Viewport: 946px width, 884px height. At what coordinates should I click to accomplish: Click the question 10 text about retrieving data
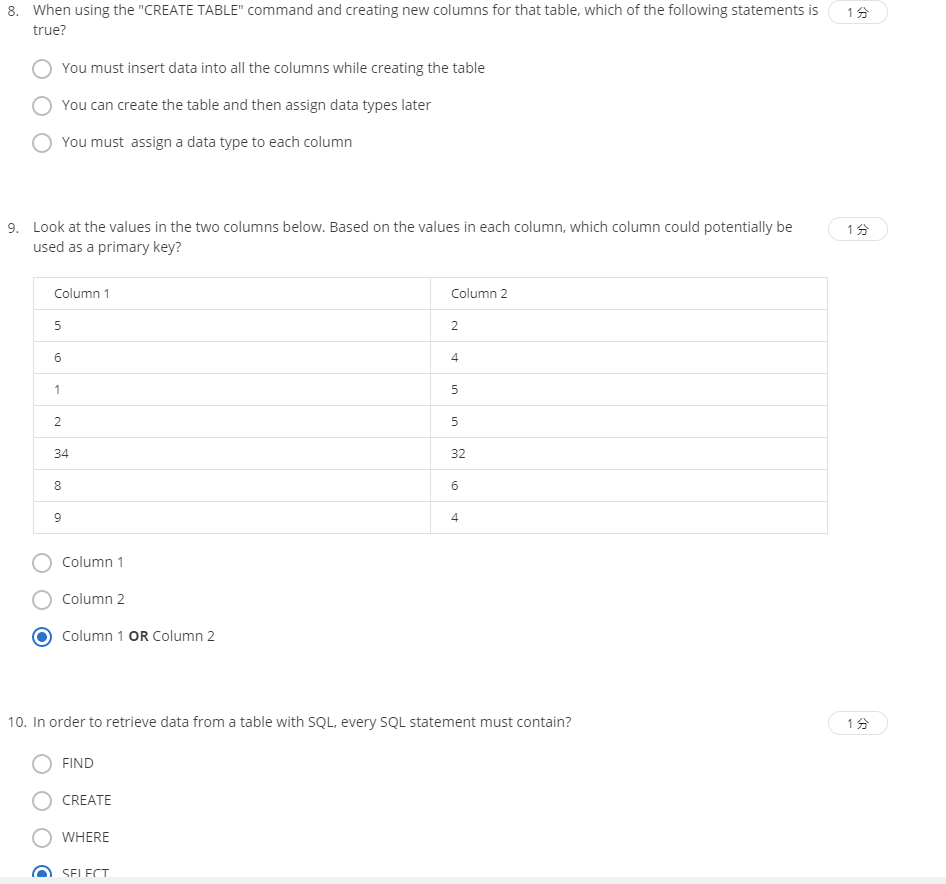(x=302, y=721)
